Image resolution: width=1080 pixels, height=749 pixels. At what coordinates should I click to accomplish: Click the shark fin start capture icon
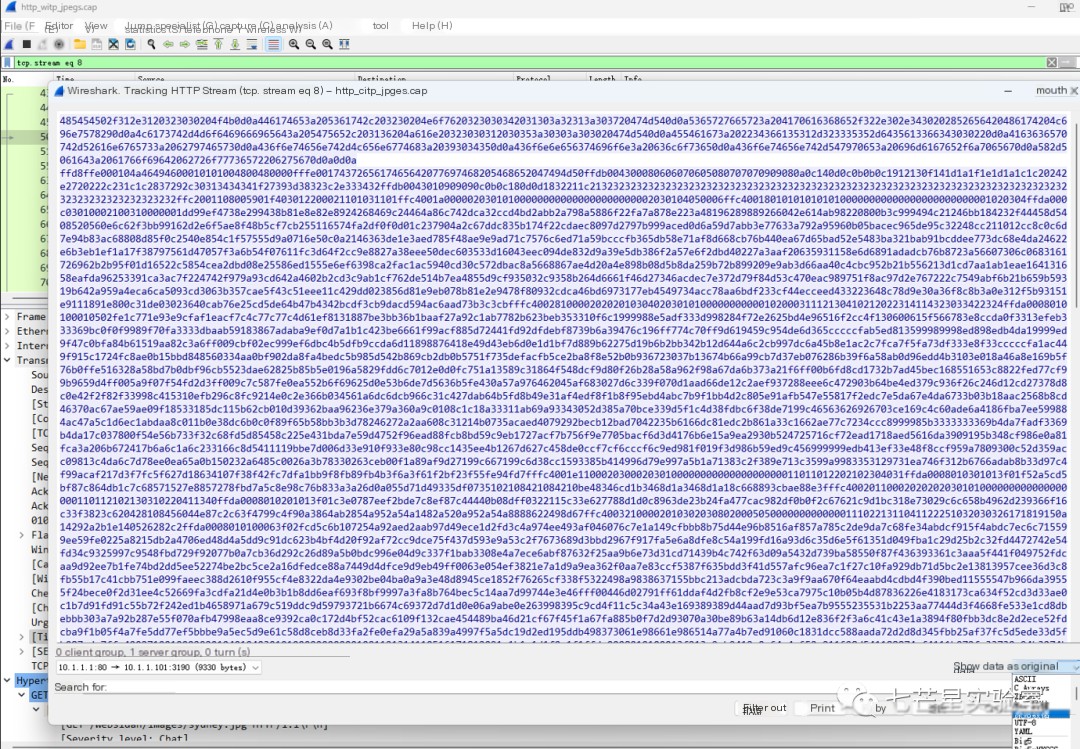point(9,44)
